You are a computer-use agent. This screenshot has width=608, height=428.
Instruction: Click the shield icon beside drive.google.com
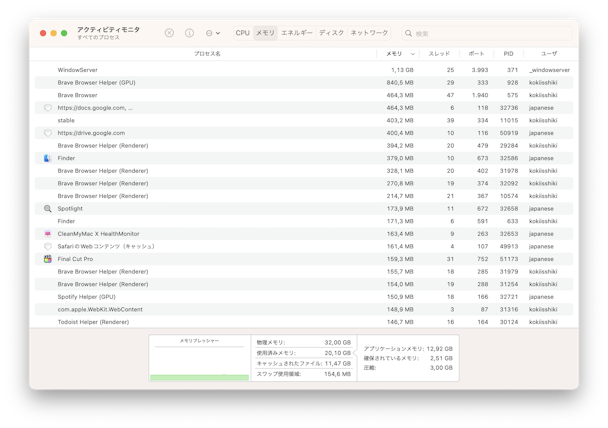(x=47, y=133)
